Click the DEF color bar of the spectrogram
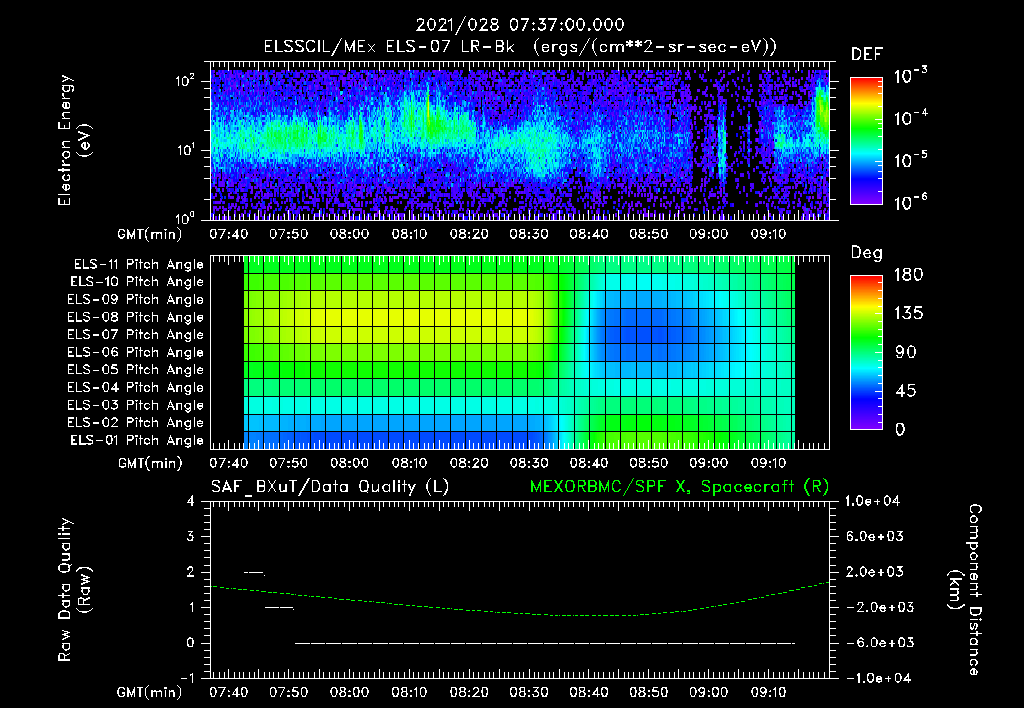This screenshot has width=1024, height=708. click(866, 141)
